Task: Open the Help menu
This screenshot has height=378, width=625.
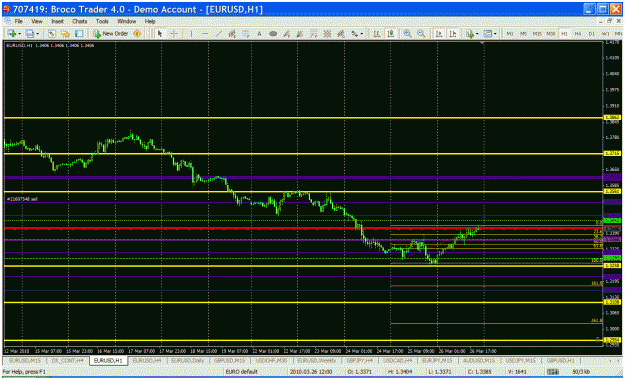Action: tap(150, 21)
